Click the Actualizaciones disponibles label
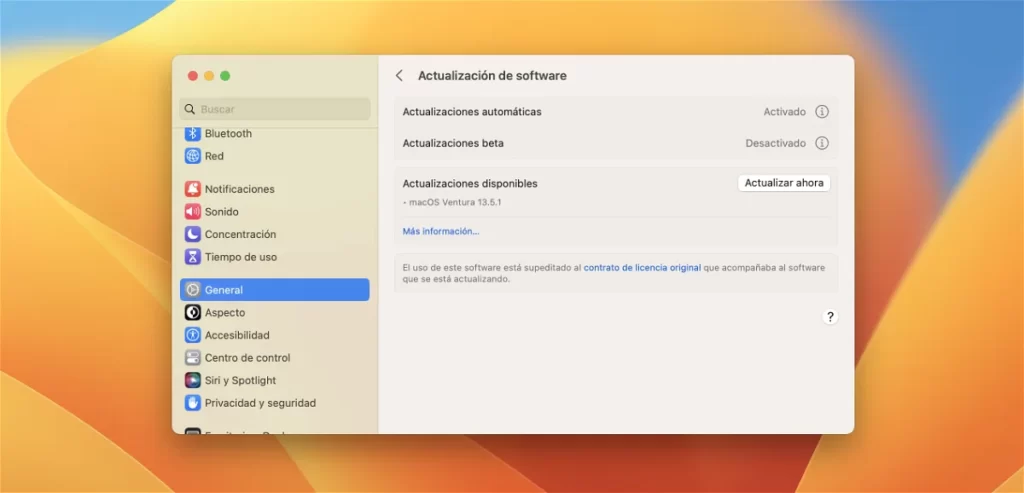This screenshot has height=493, width=1024. 470,183
